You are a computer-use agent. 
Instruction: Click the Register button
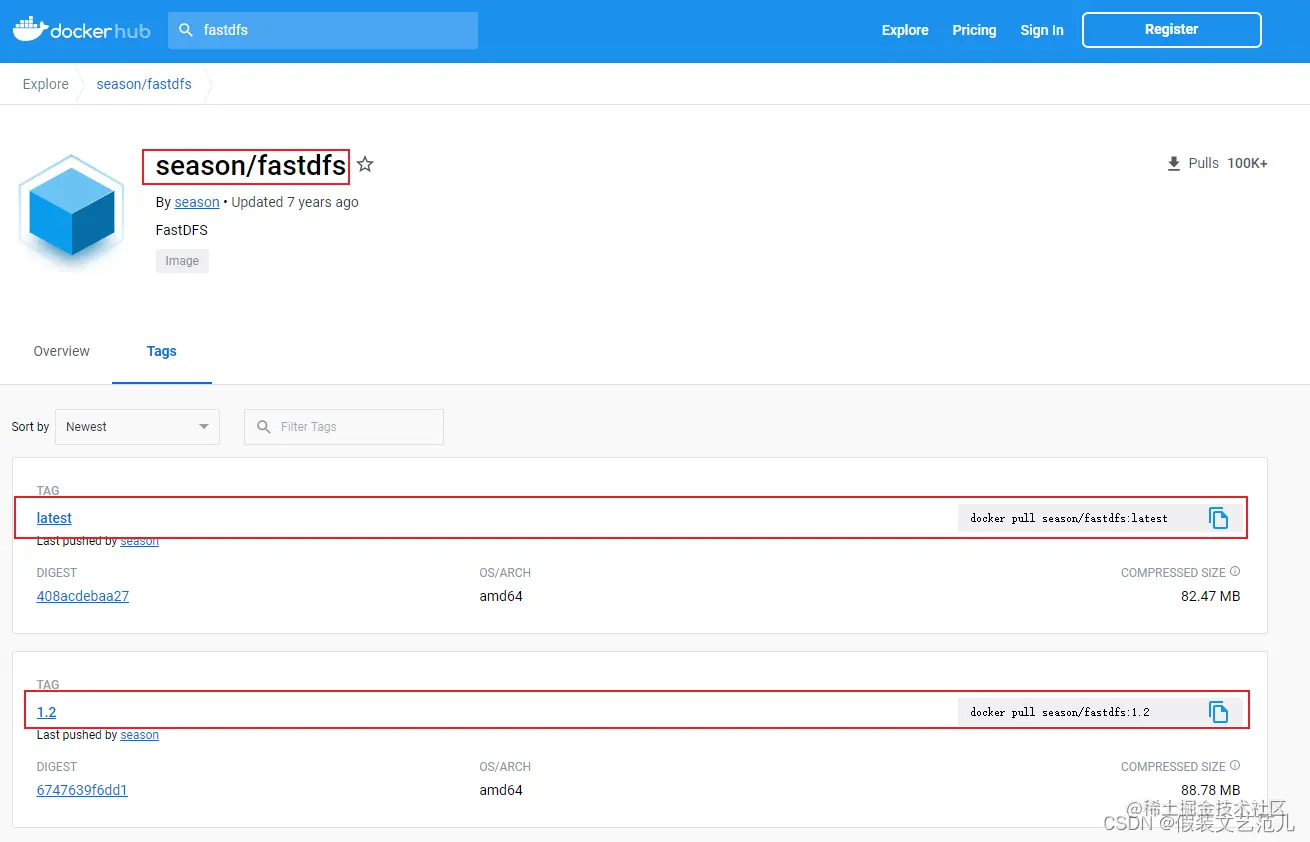tap(1171, 30)
